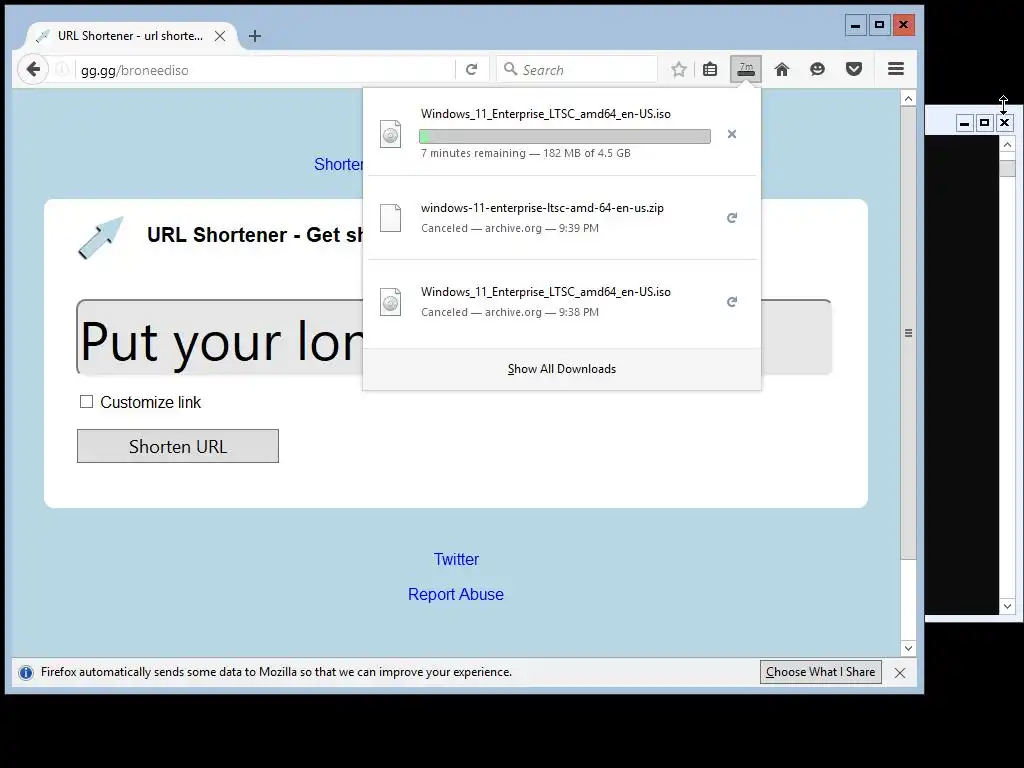This screenshot has width=1024, height=768.
Task: Enable the Customize link checkbox
Action: pyautogui.click(x=86, y=402)
